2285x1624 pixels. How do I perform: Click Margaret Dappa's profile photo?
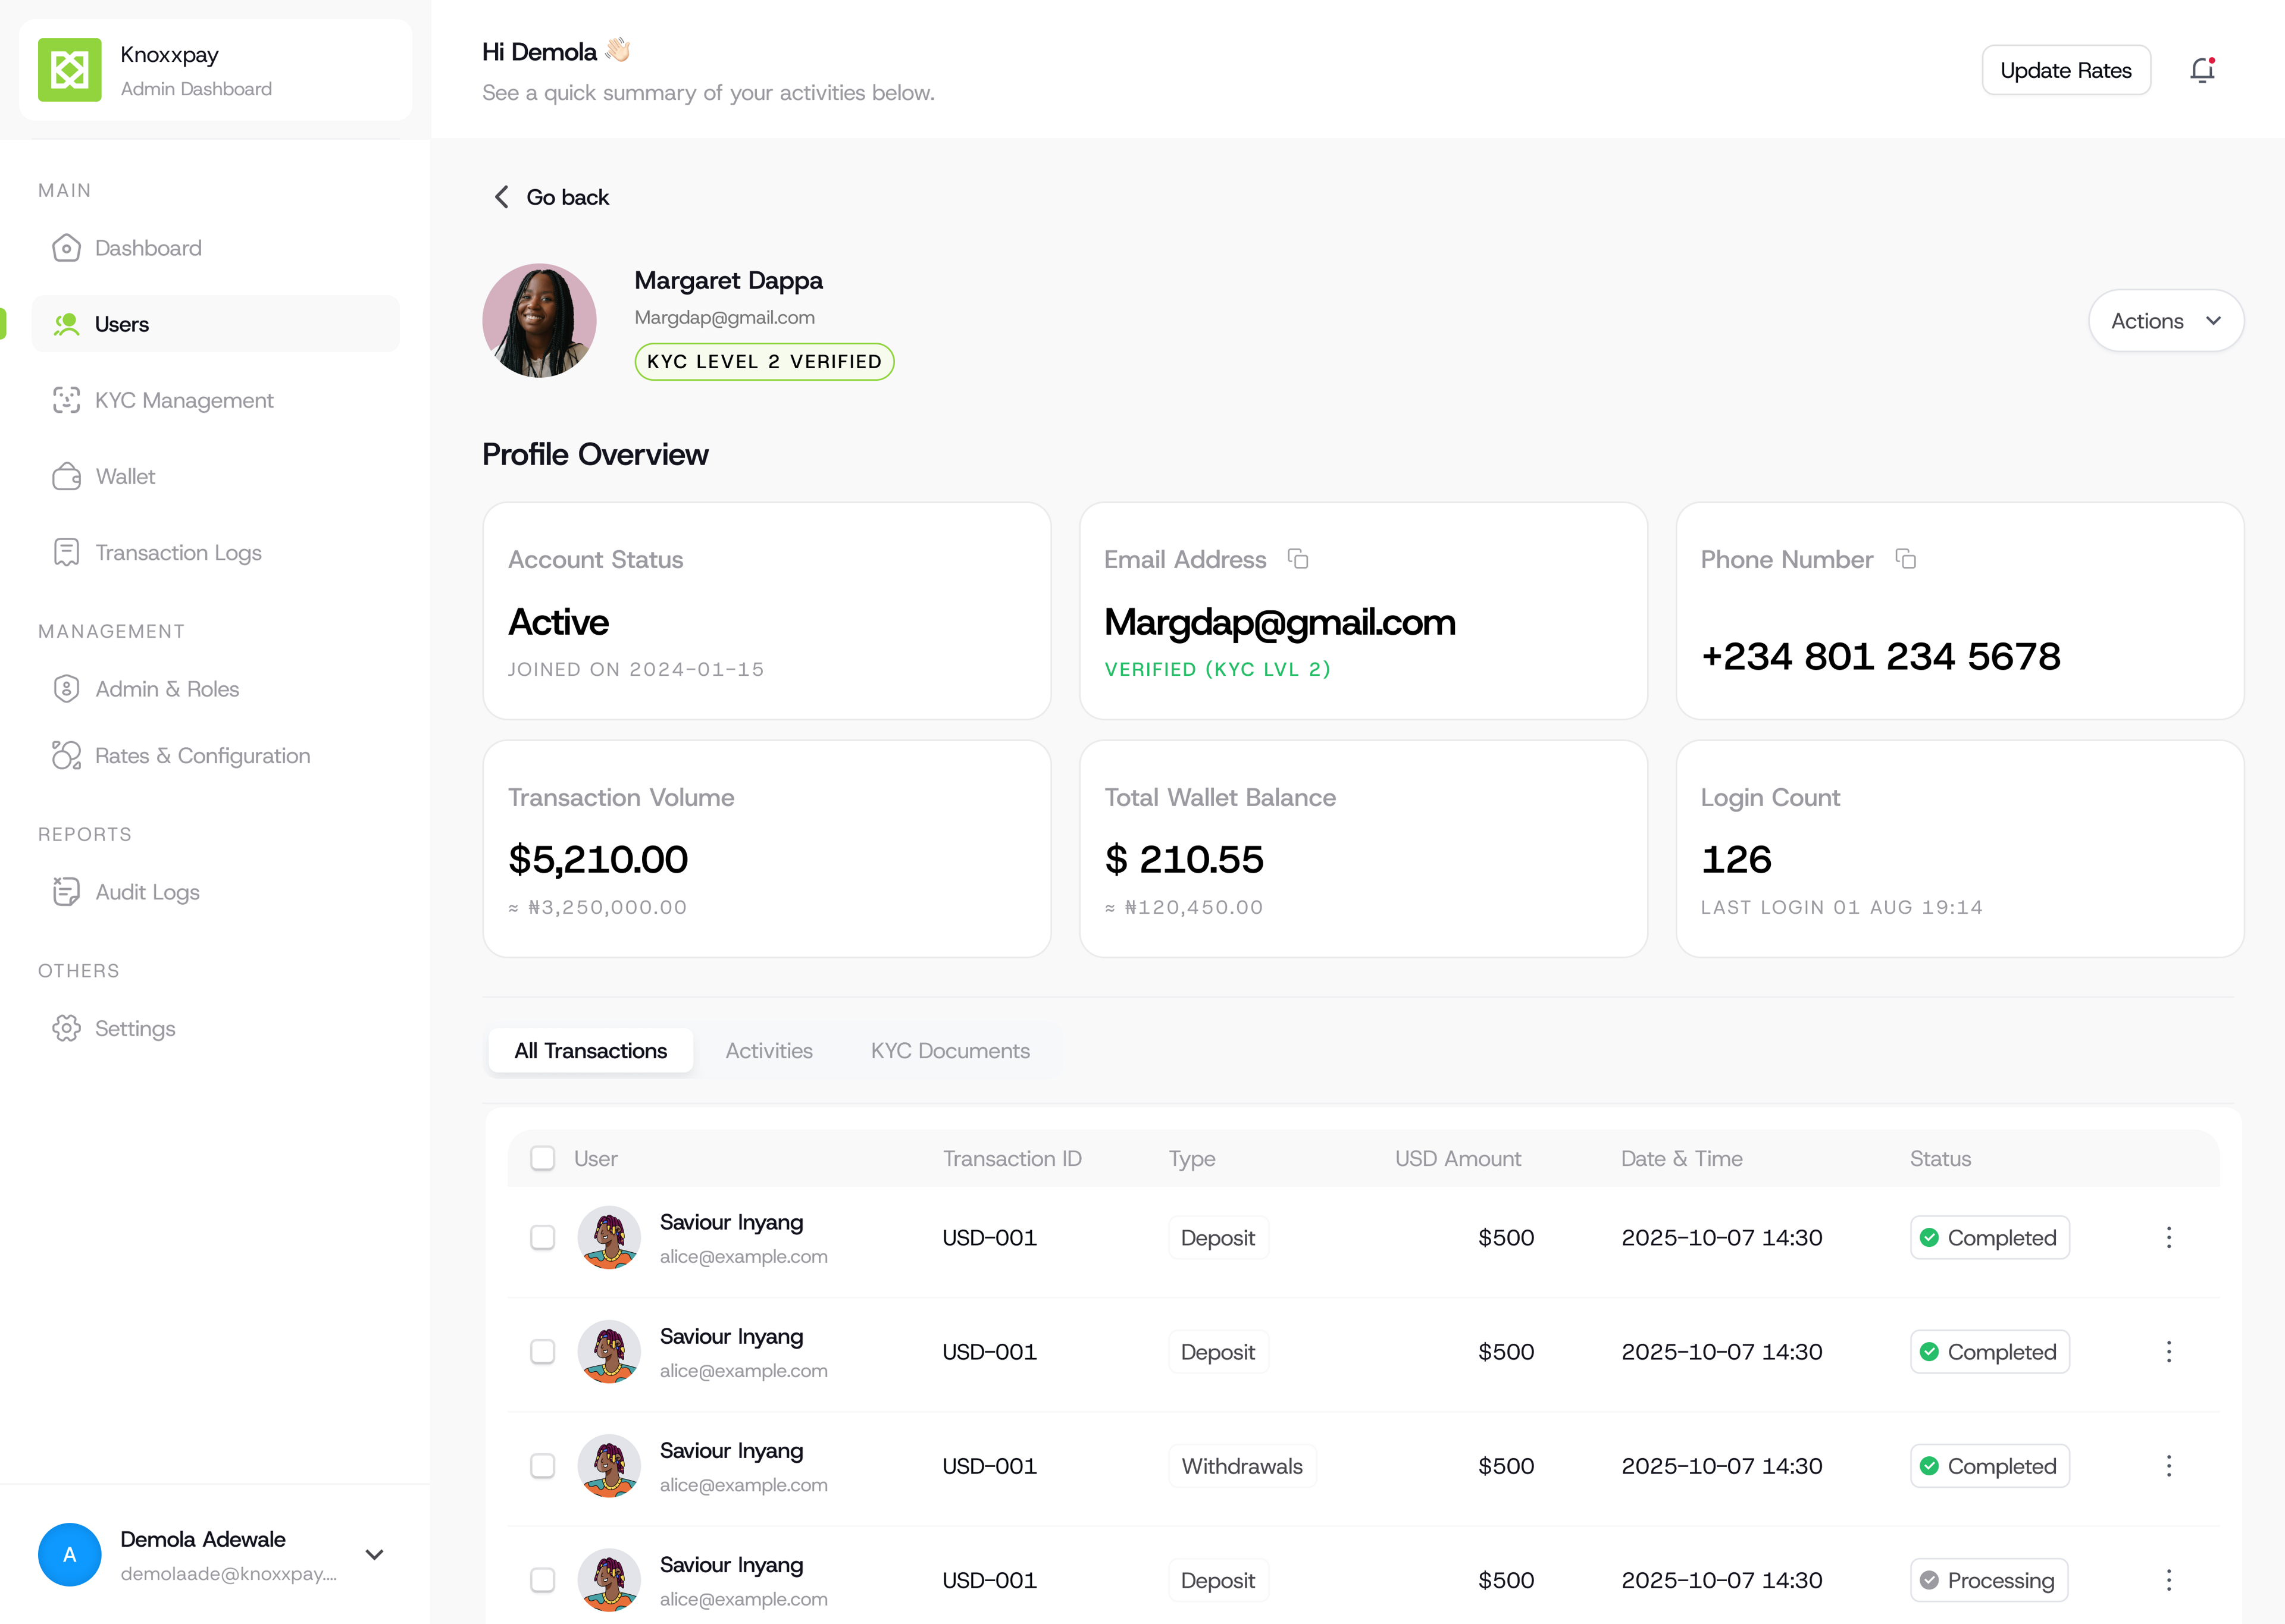(x=539, y=320)
